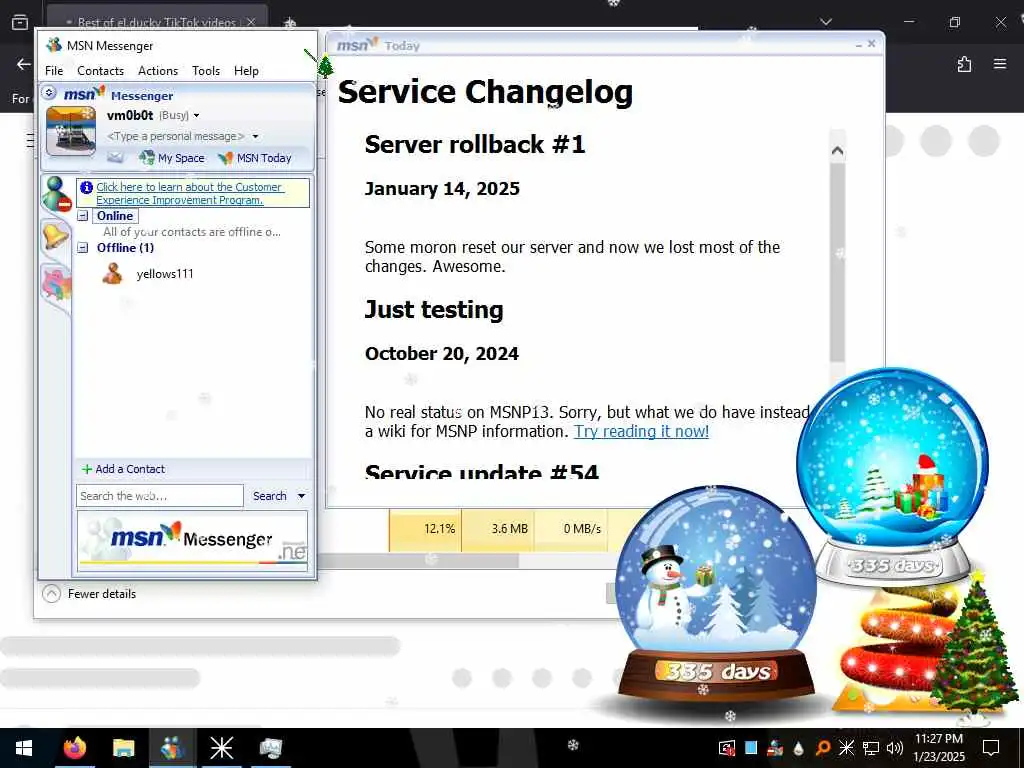The height and width of the screenshot is (768, 1024).
Task: Select the alerts bell tab
Action: 55,234
